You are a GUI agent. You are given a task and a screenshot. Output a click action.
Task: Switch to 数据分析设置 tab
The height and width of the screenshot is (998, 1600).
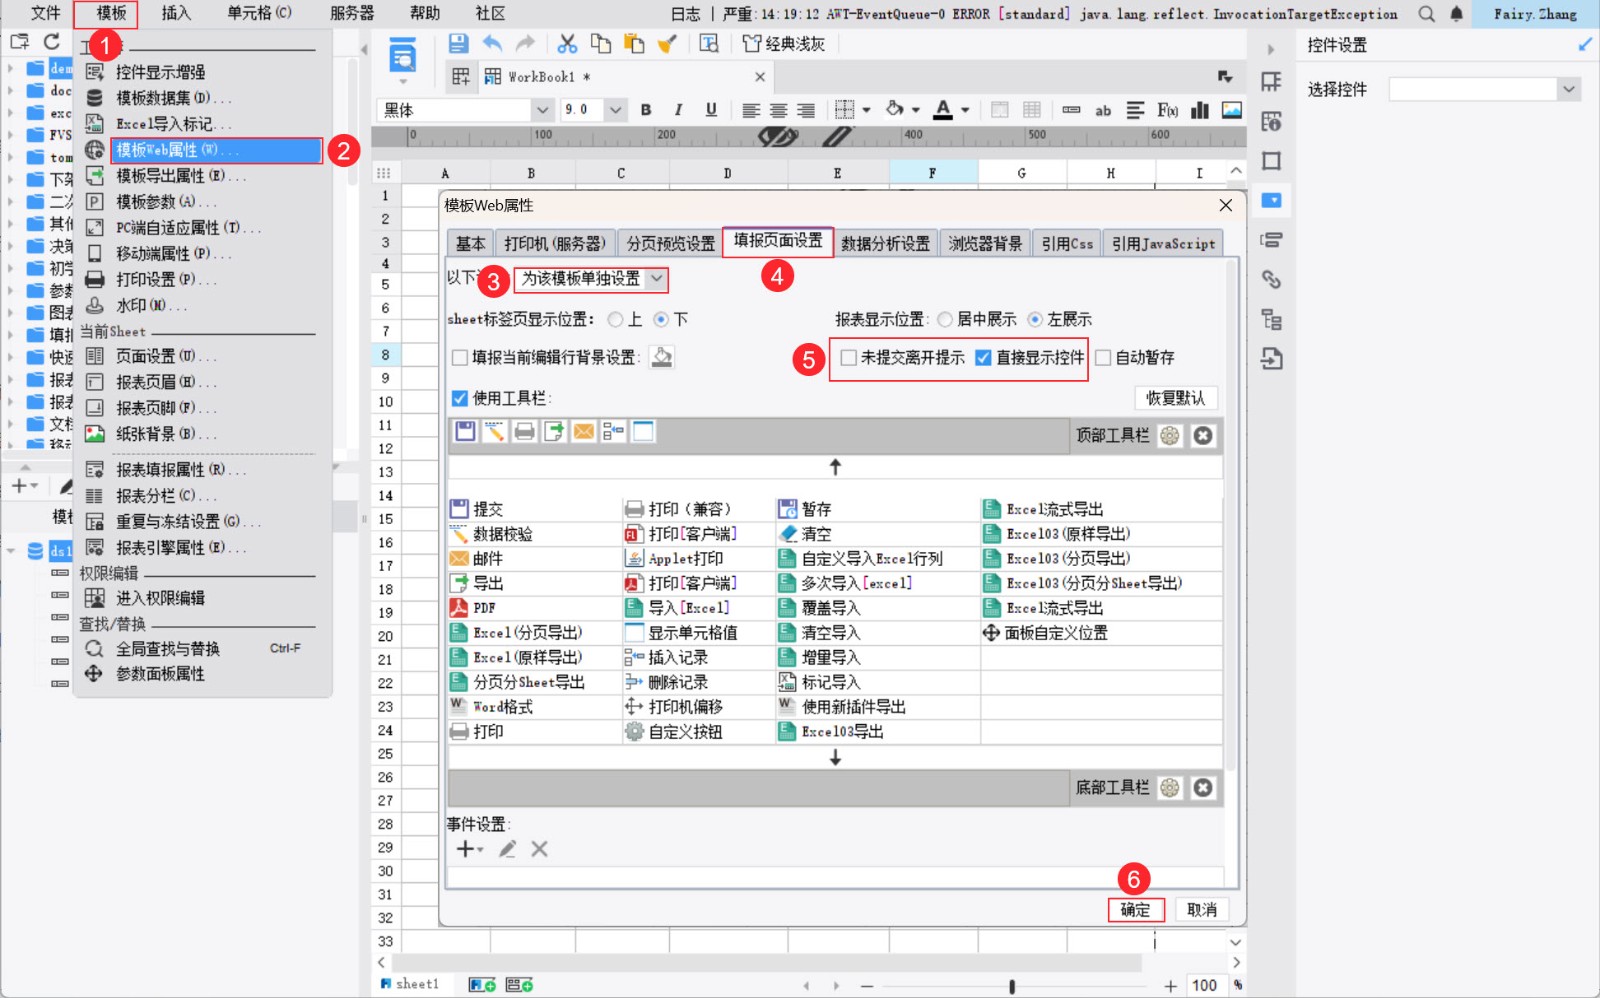coord(885,244)
